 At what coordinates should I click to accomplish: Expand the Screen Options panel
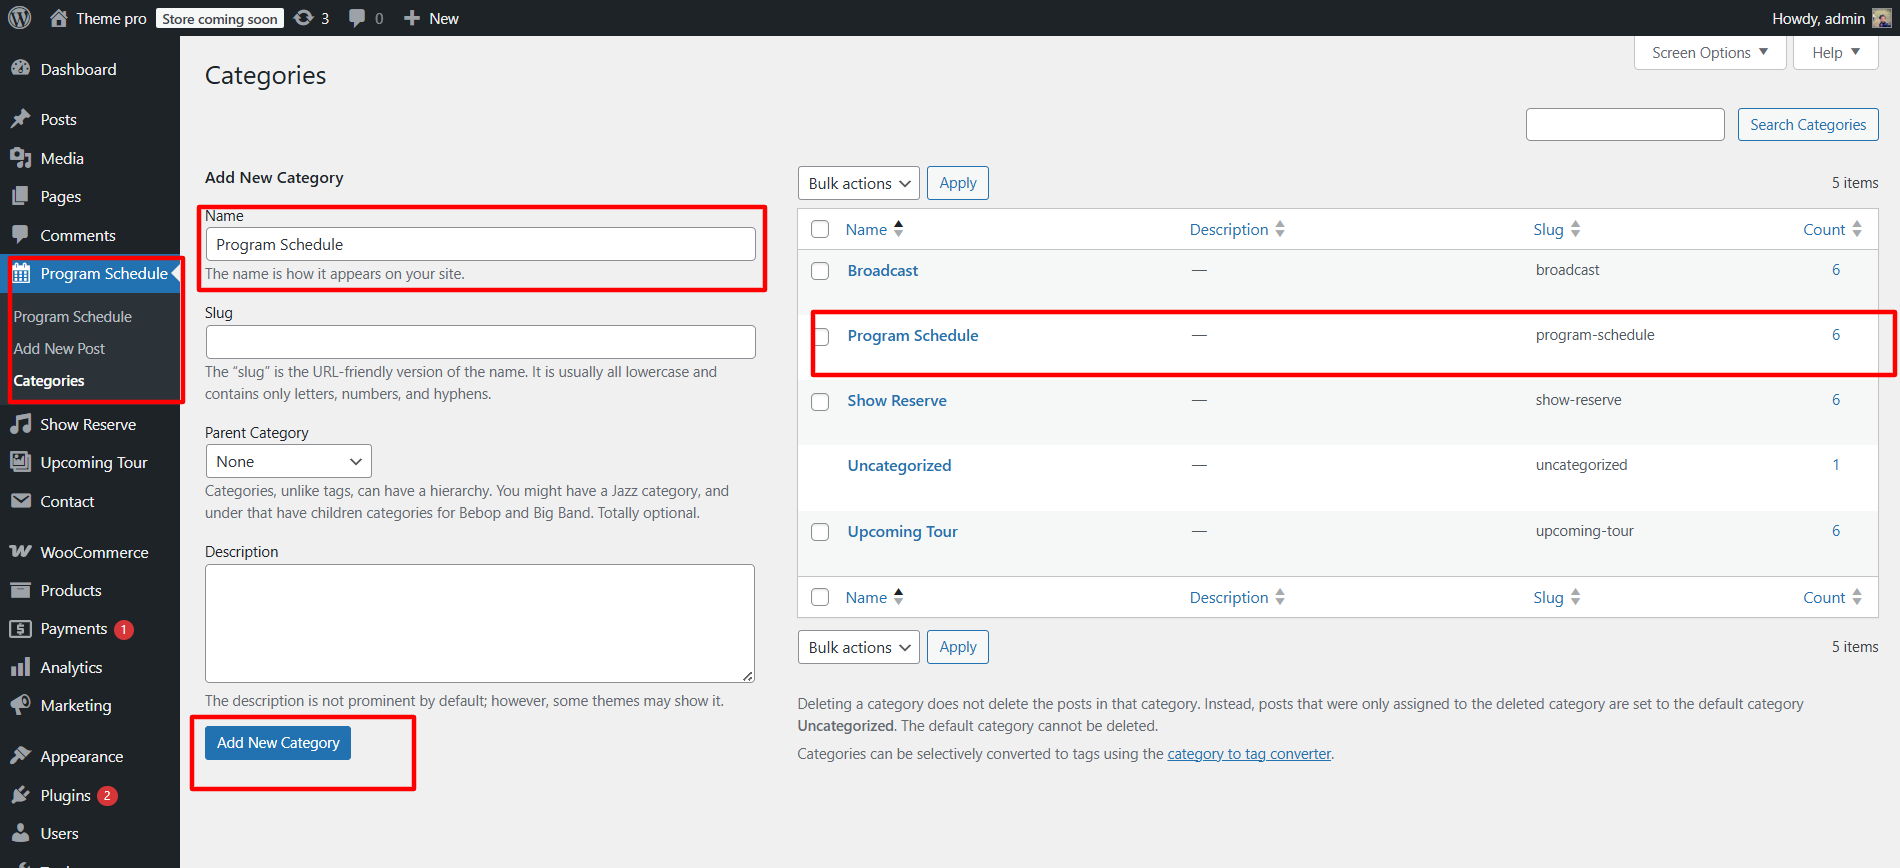[x=1709, y=52]
